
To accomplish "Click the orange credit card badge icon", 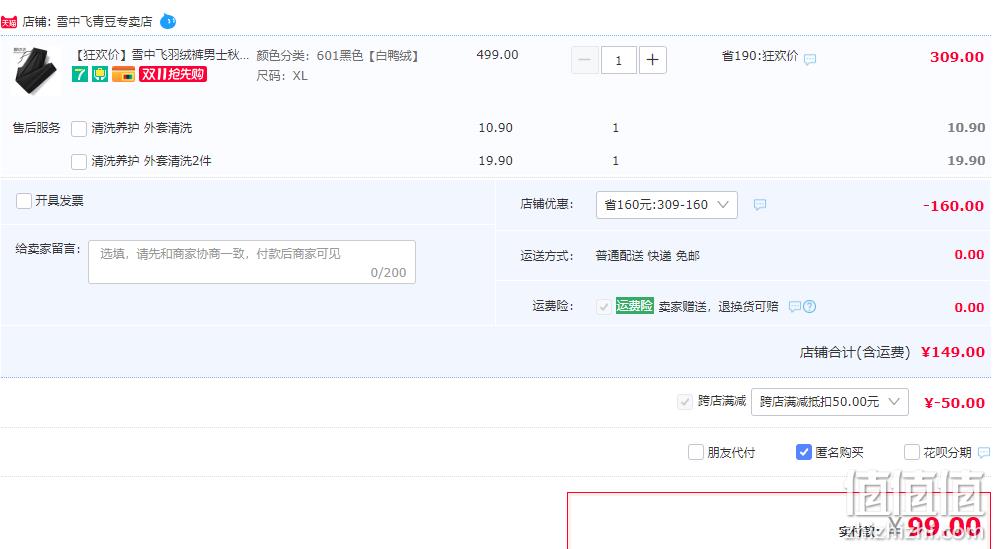I will click(123, 74).
